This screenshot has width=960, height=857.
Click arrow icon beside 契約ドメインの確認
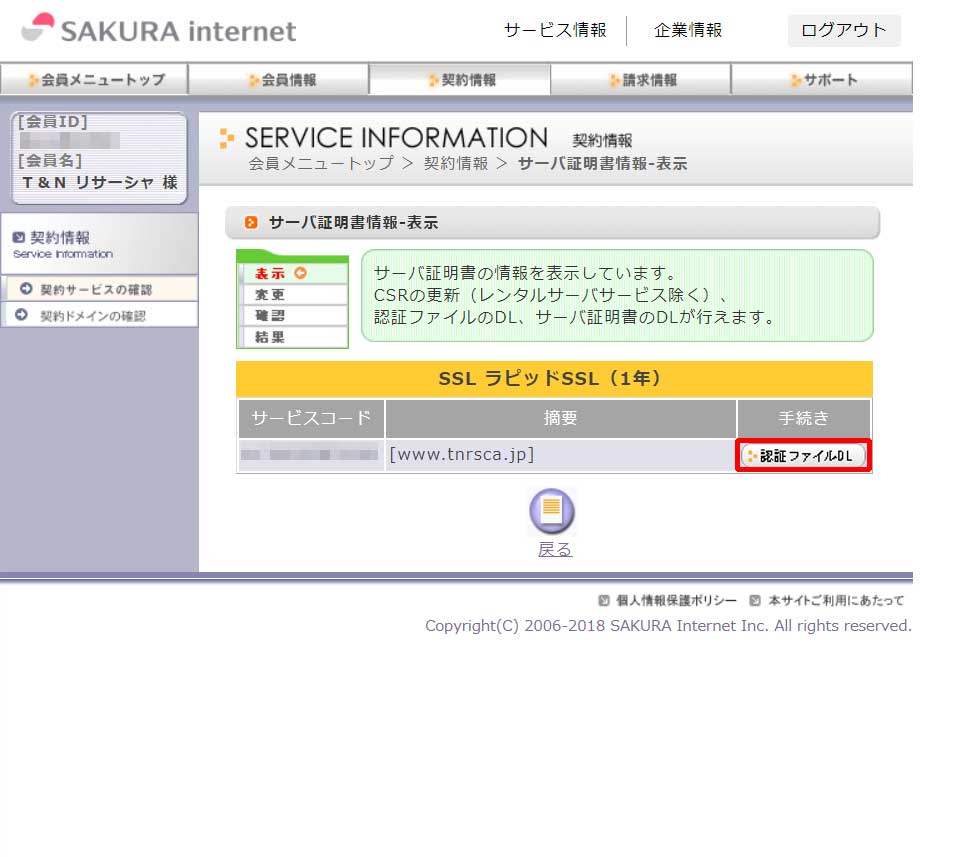[21, 315]
